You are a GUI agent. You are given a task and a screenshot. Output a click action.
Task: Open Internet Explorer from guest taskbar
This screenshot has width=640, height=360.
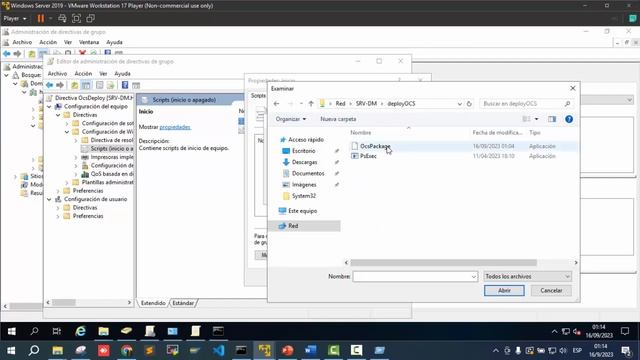[x=80, y=331]
